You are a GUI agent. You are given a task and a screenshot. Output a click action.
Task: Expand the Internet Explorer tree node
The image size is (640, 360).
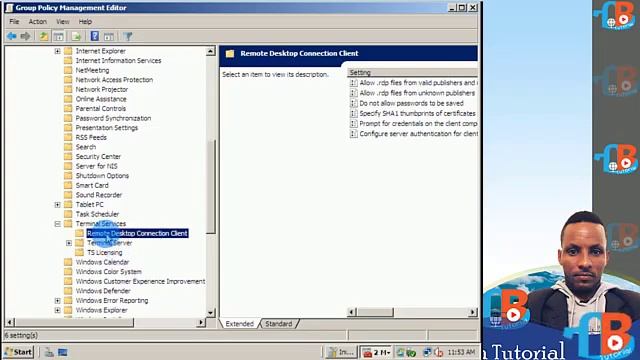[58, 51]
